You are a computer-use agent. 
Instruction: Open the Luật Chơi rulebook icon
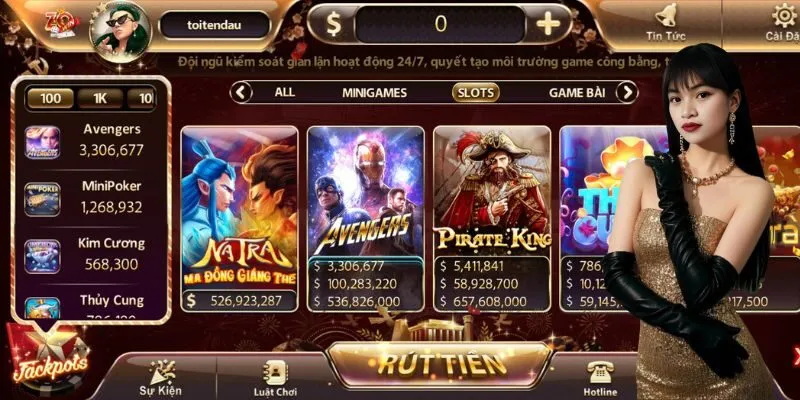(275, 373)
